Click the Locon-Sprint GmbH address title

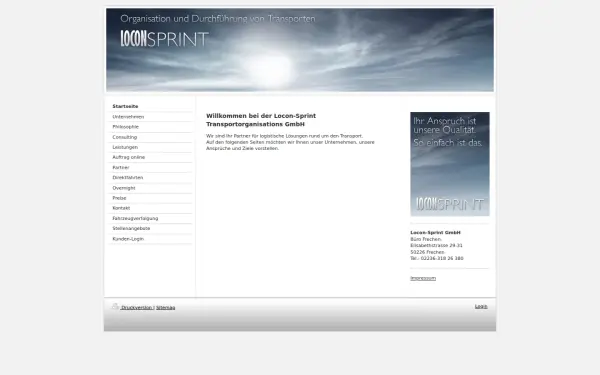[x=435, y=233]
